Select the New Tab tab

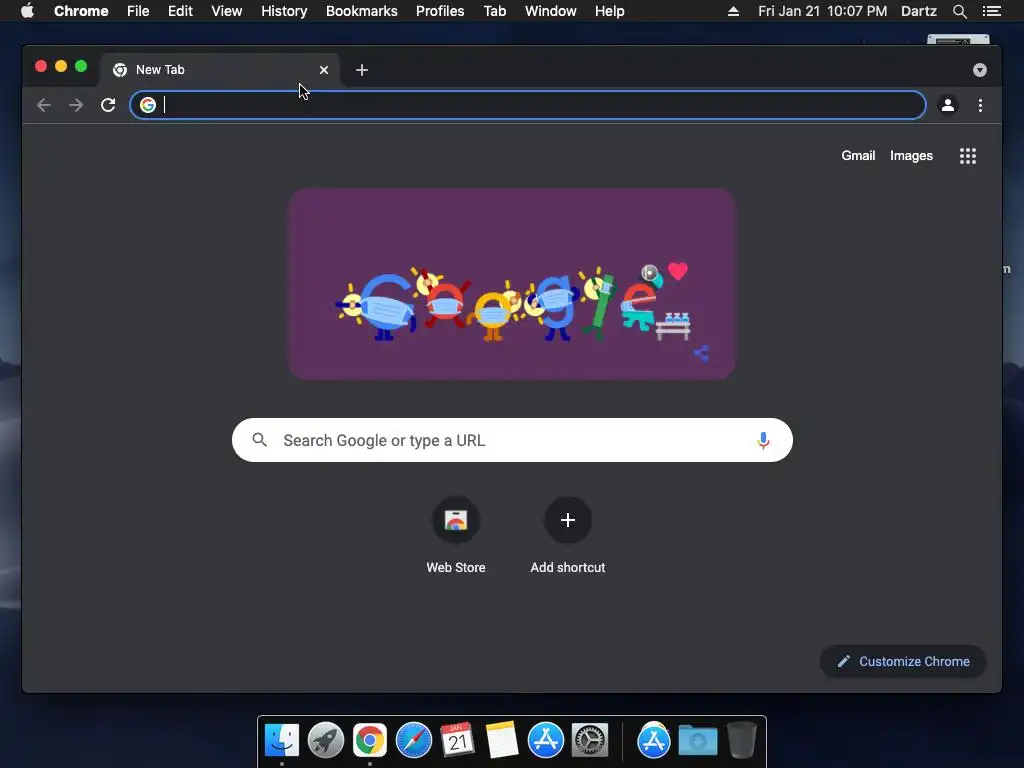pyautogui.click(x=219, y=70)
